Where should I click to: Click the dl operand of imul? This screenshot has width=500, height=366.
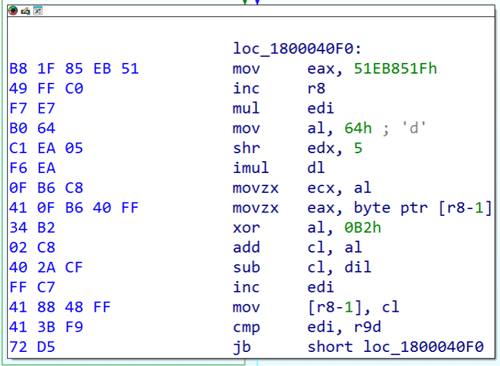(x=316, y=168)
